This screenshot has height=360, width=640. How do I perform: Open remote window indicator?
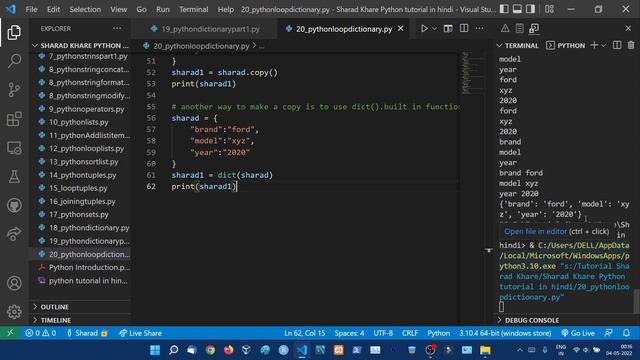click(10, 333)
